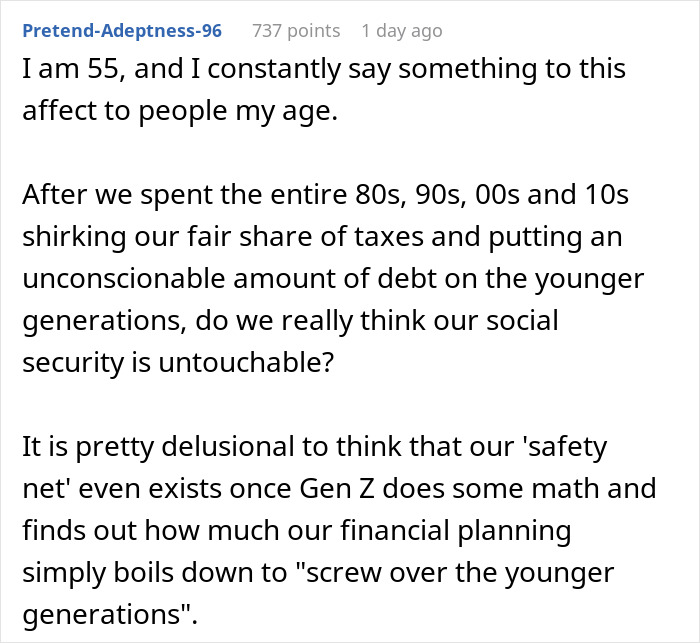Click the line starting 'I am 55'
The height and width of the screenshot is (643, 700).
coord(324,69)
